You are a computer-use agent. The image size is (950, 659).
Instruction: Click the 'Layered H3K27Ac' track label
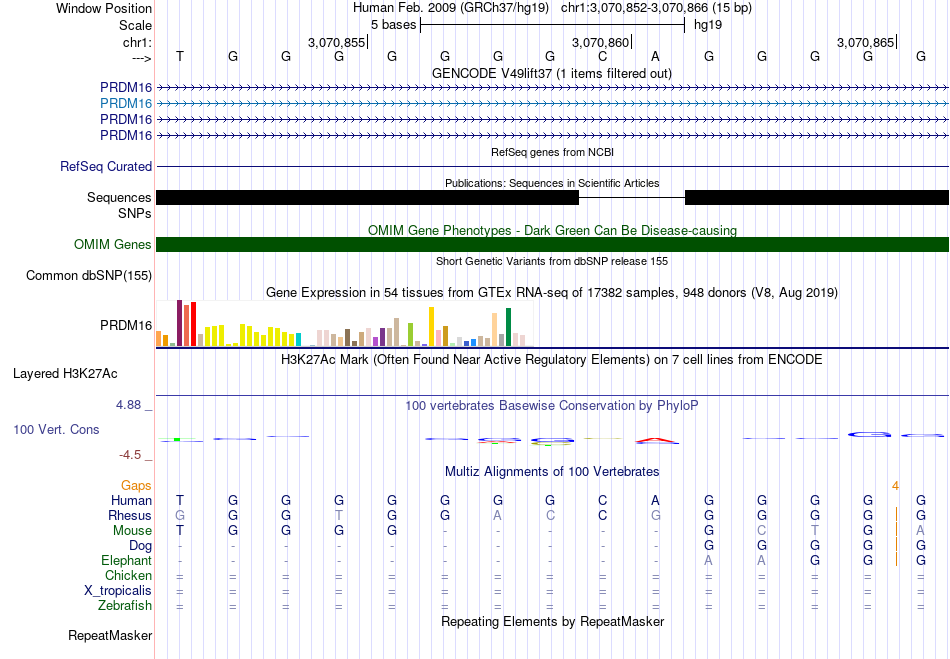[x=65, y=374]
